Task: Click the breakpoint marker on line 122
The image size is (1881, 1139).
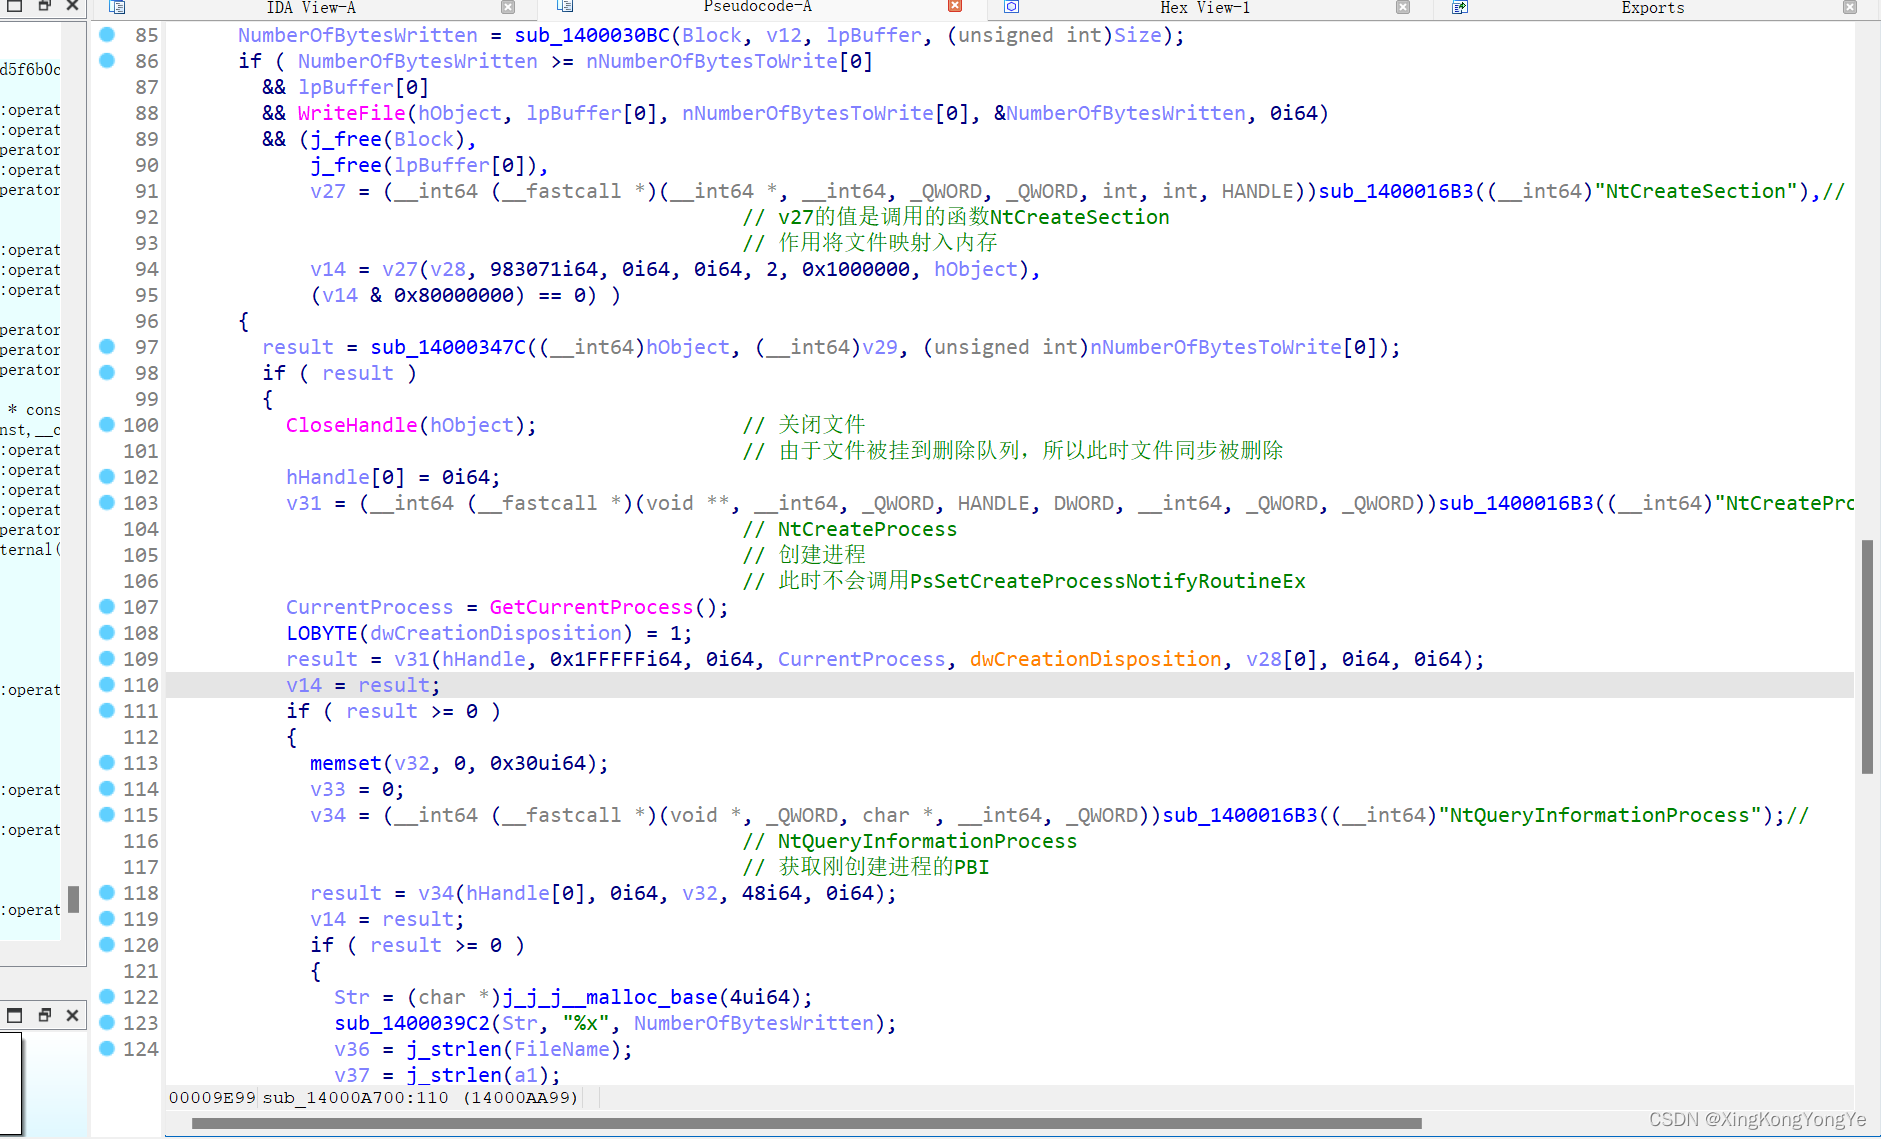Action: tap(107, 996)
